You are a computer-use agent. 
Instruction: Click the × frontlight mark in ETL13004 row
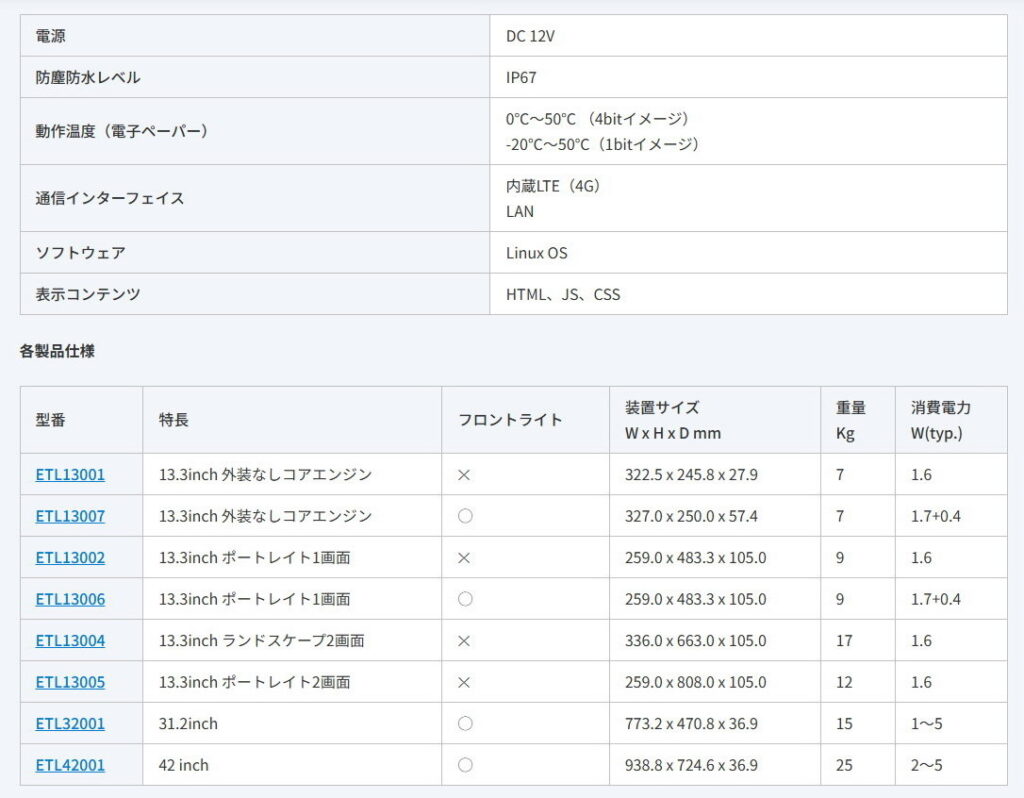[x=464, y=641]
